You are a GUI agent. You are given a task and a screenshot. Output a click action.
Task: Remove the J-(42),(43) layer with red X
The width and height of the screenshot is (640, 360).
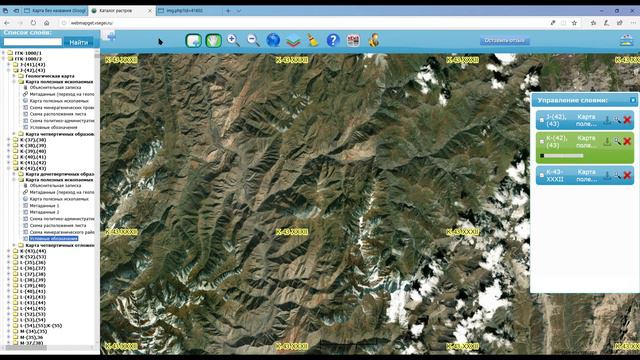pyautogui.click(x=627, y=120)
